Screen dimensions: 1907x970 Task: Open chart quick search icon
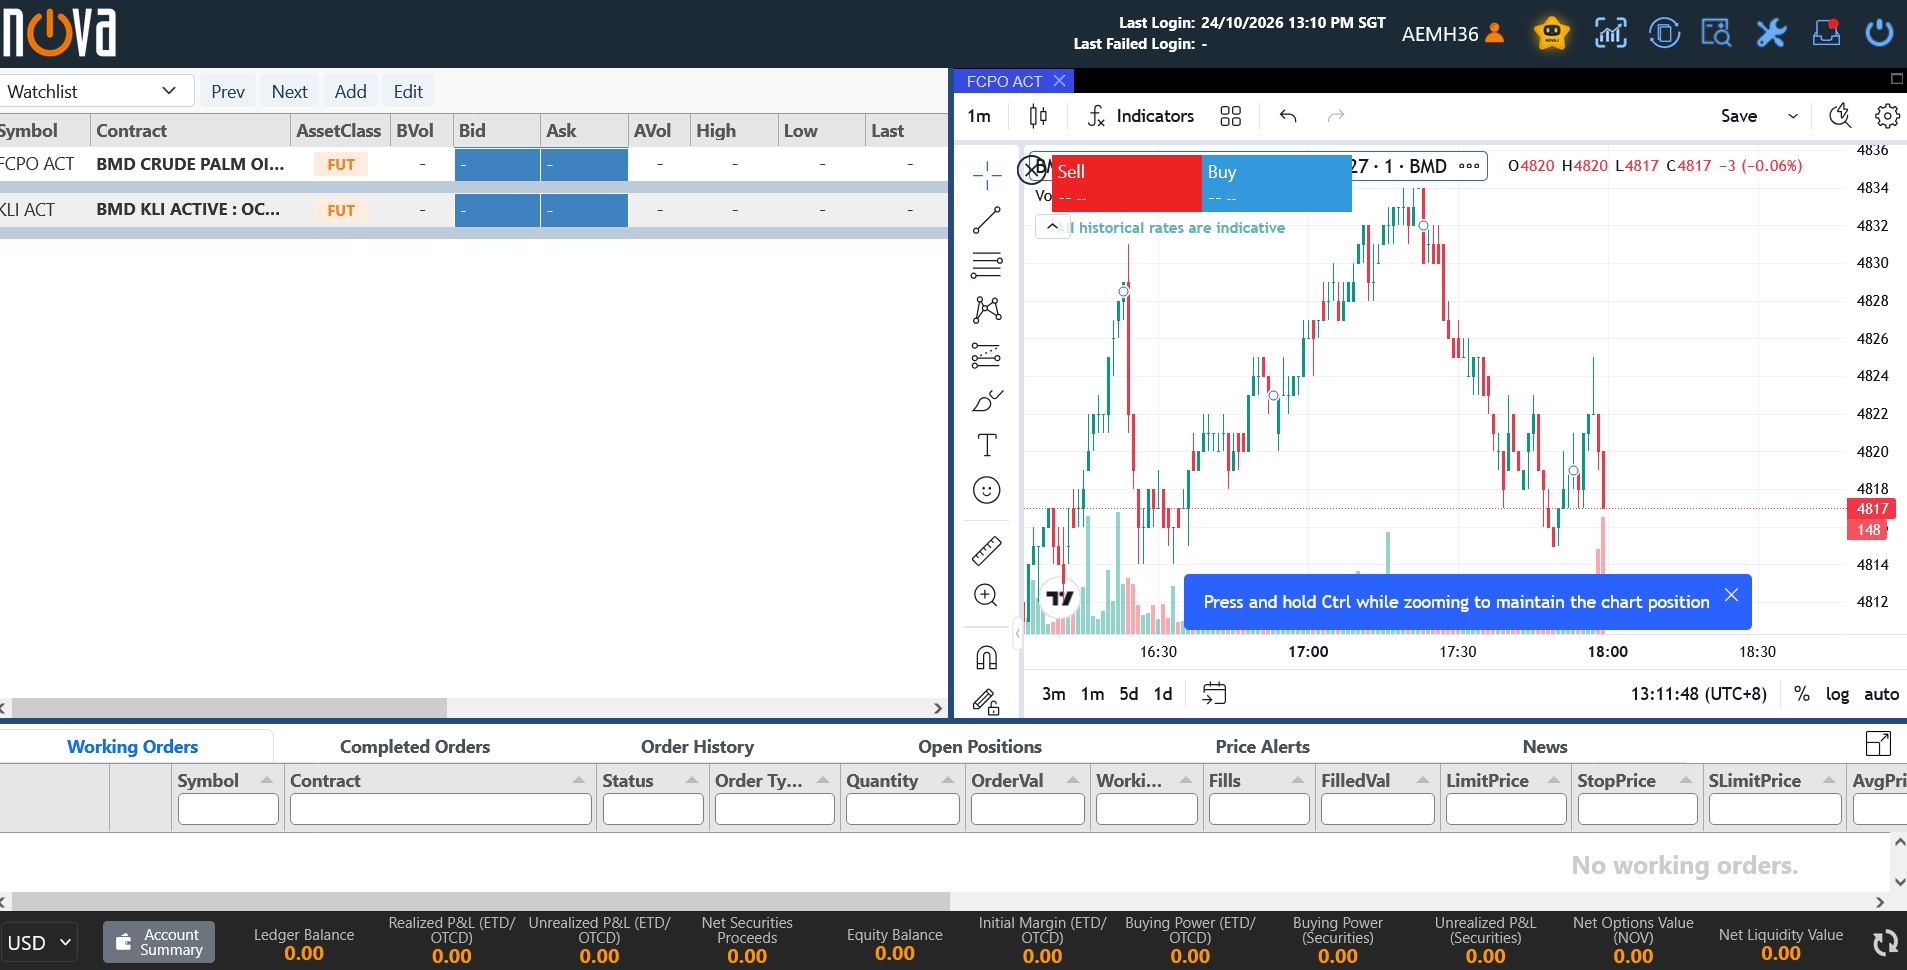(x=1840, y=116)
